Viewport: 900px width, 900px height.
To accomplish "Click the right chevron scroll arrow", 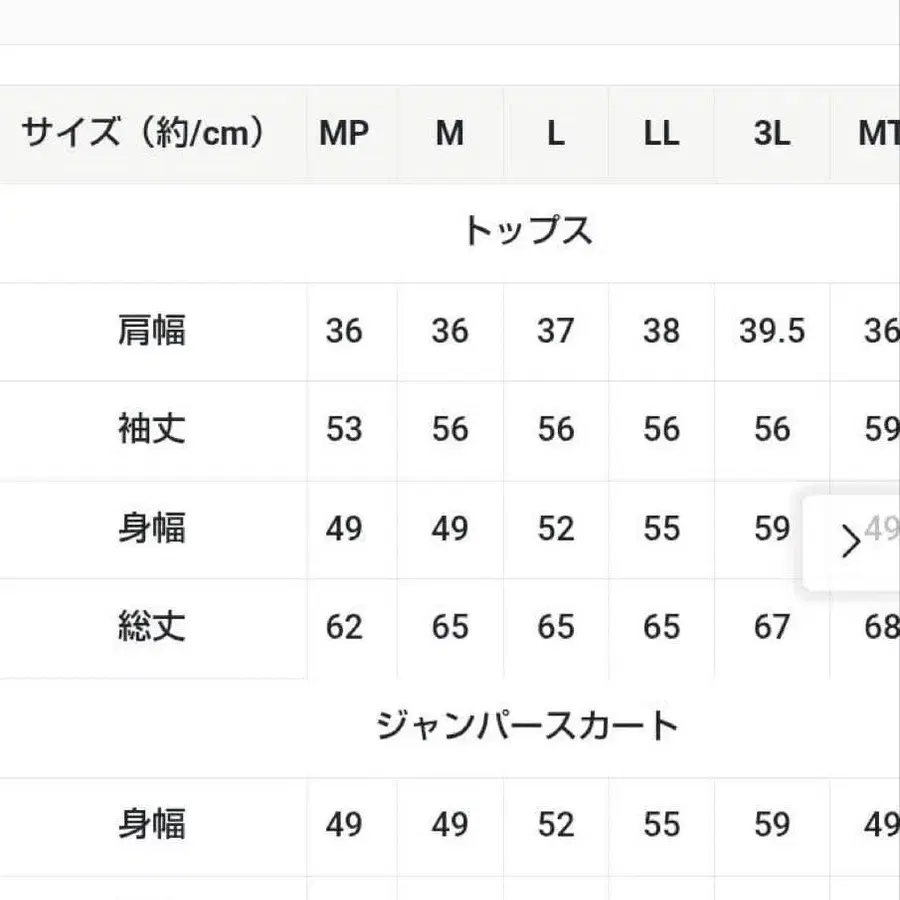I will tap(851, 542).
